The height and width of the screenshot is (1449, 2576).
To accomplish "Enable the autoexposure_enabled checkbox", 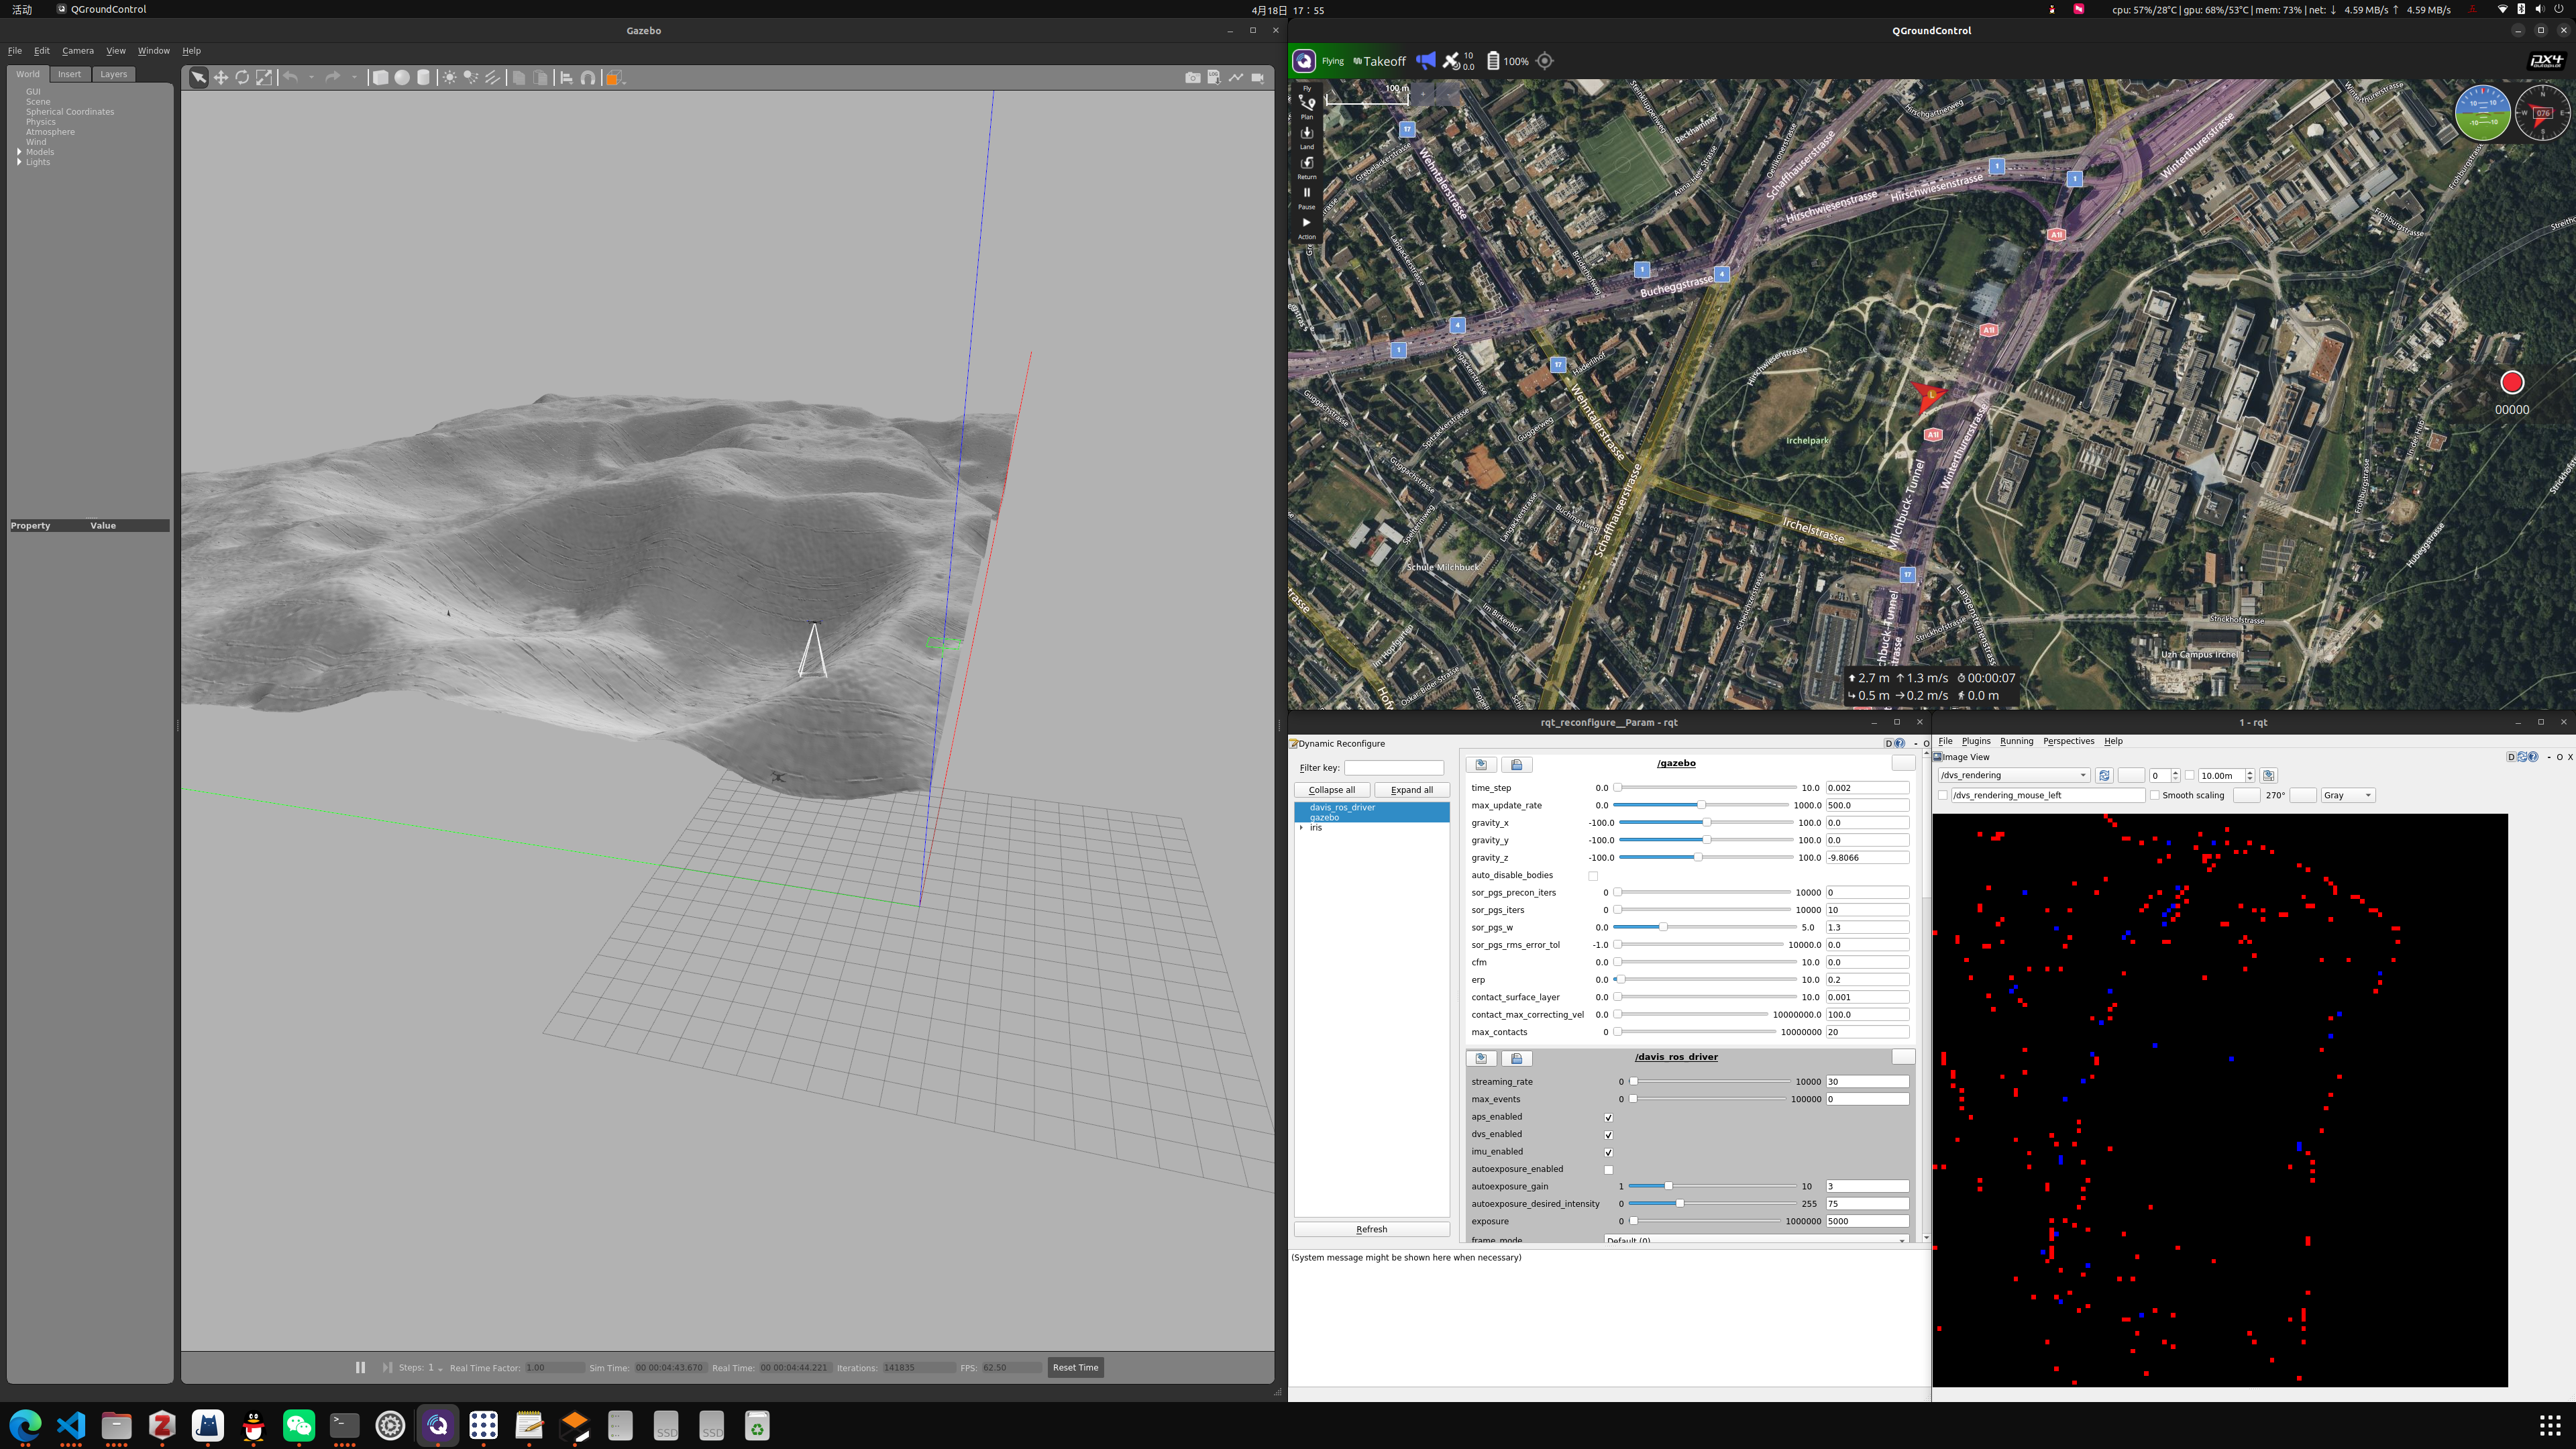I will pos(1608,1169).
